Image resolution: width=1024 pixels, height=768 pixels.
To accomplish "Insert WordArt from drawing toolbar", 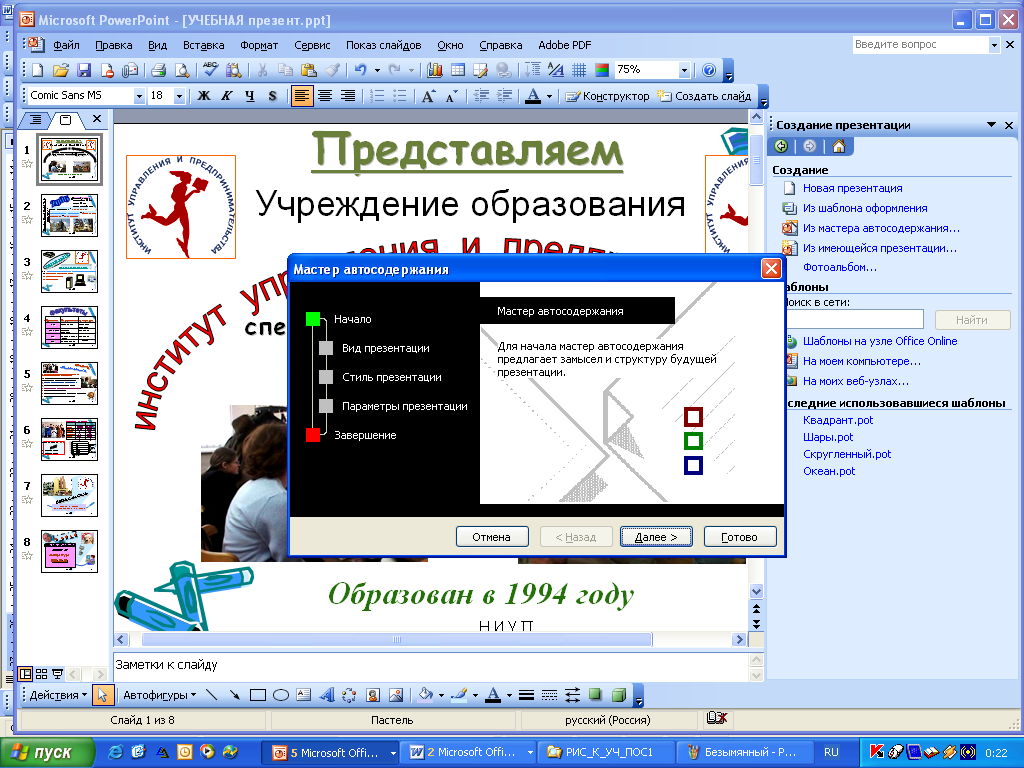I will (326, 695).
